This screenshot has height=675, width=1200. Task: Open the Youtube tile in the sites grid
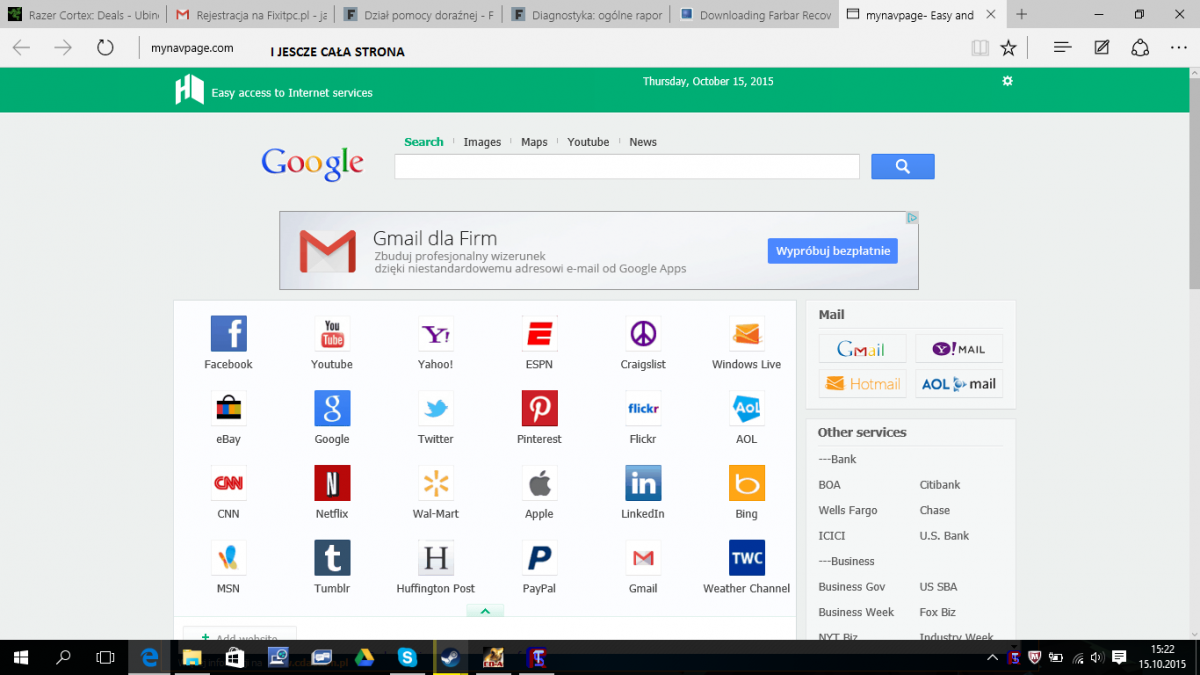pos(332,333)
